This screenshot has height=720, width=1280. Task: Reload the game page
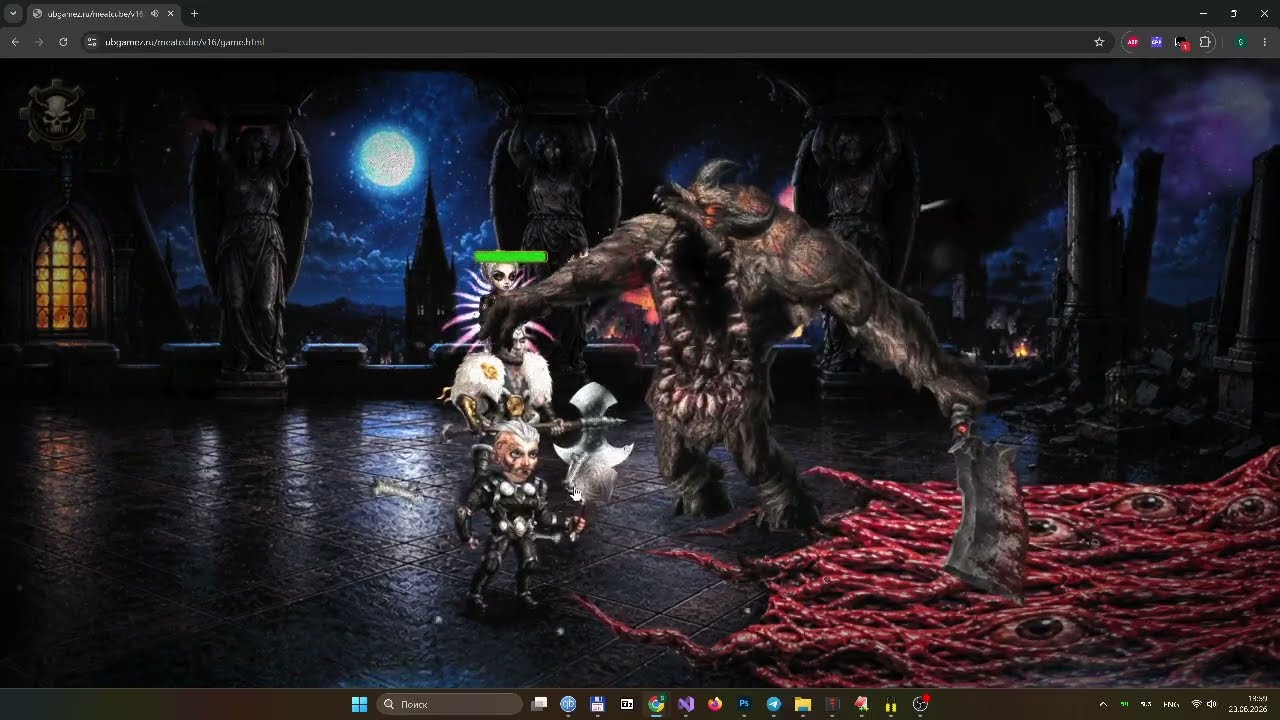click(63, 42)
